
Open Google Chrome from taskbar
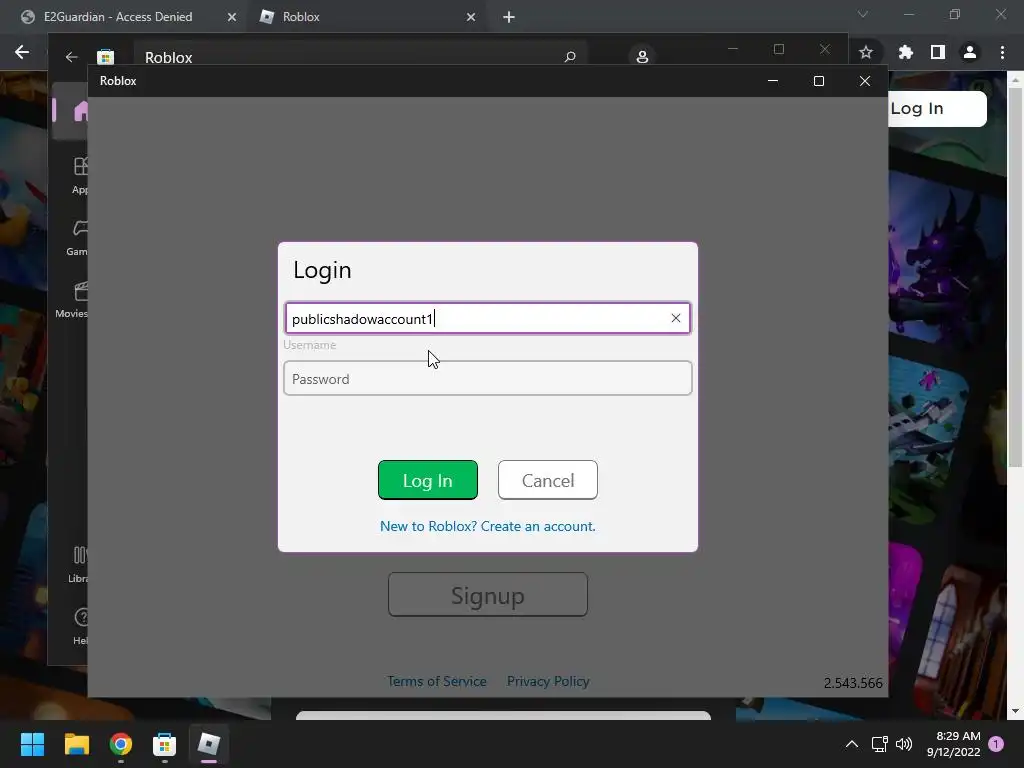[121, 744]
